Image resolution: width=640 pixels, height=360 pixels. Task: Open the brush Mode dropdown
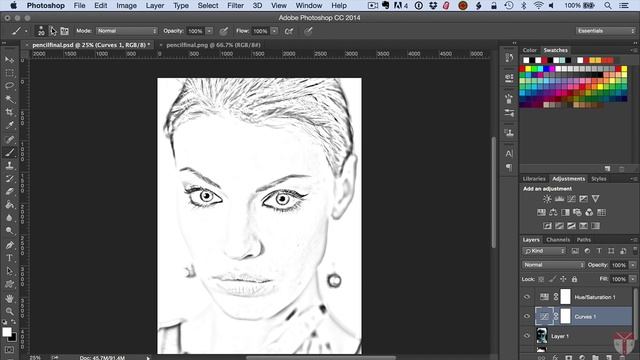[x=127, y=31]
